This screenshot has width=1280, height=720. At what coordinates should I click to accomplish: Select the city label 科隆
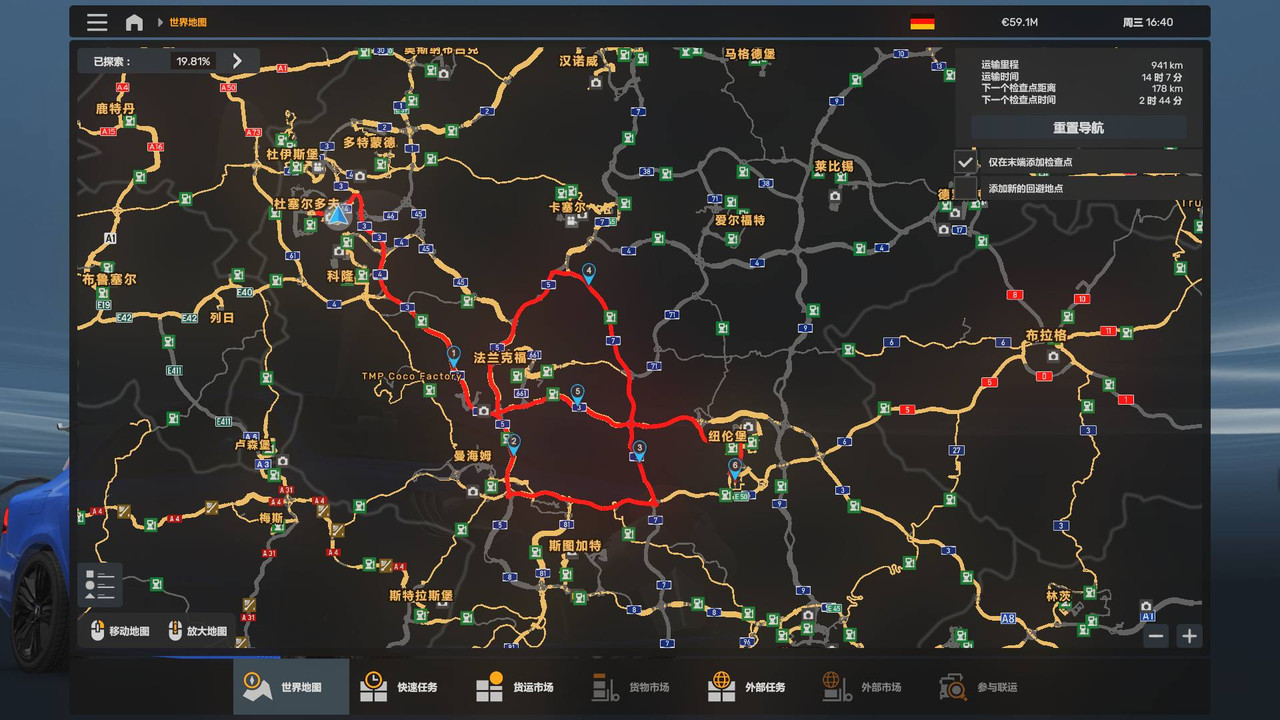[340, 276]
